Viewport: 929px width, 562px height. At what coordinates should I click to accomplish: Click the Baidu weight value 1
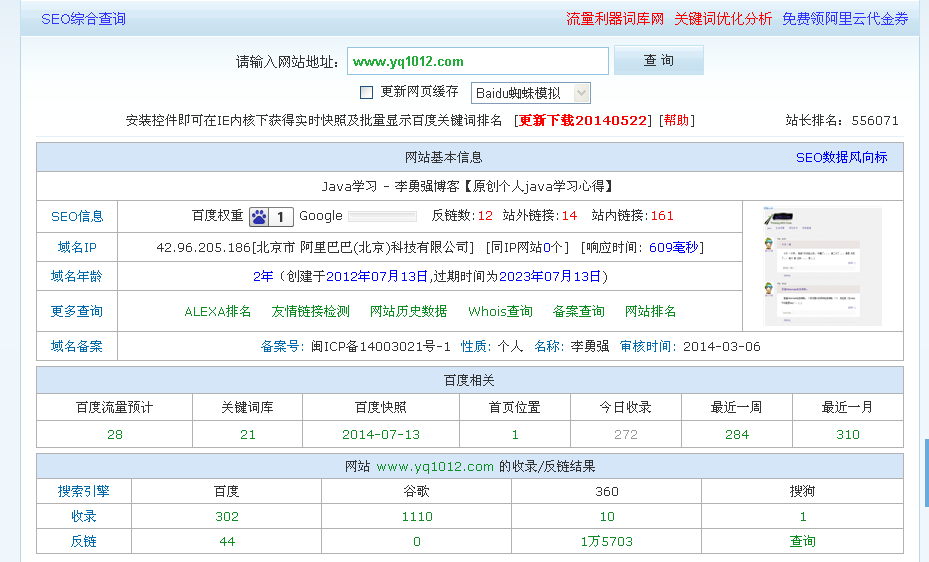281,217
